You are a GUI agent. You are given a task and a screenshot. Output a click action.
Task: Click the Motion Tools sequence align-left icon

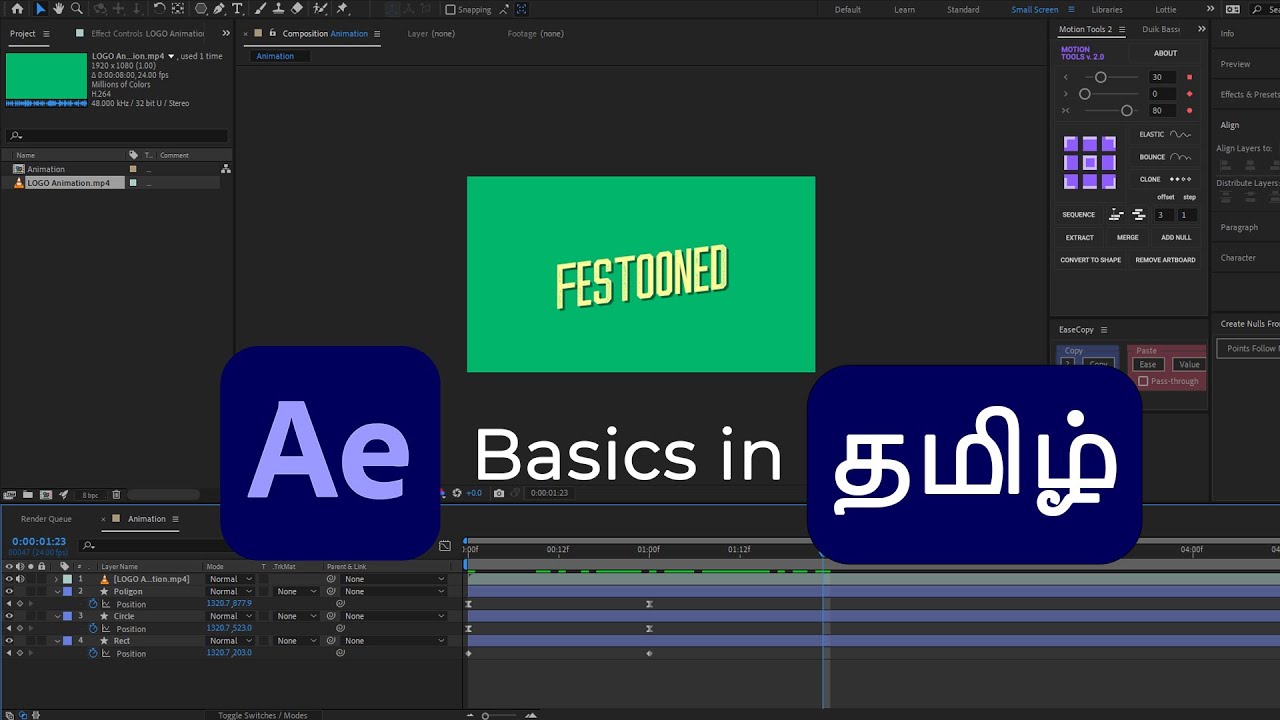coord(1116,215)
